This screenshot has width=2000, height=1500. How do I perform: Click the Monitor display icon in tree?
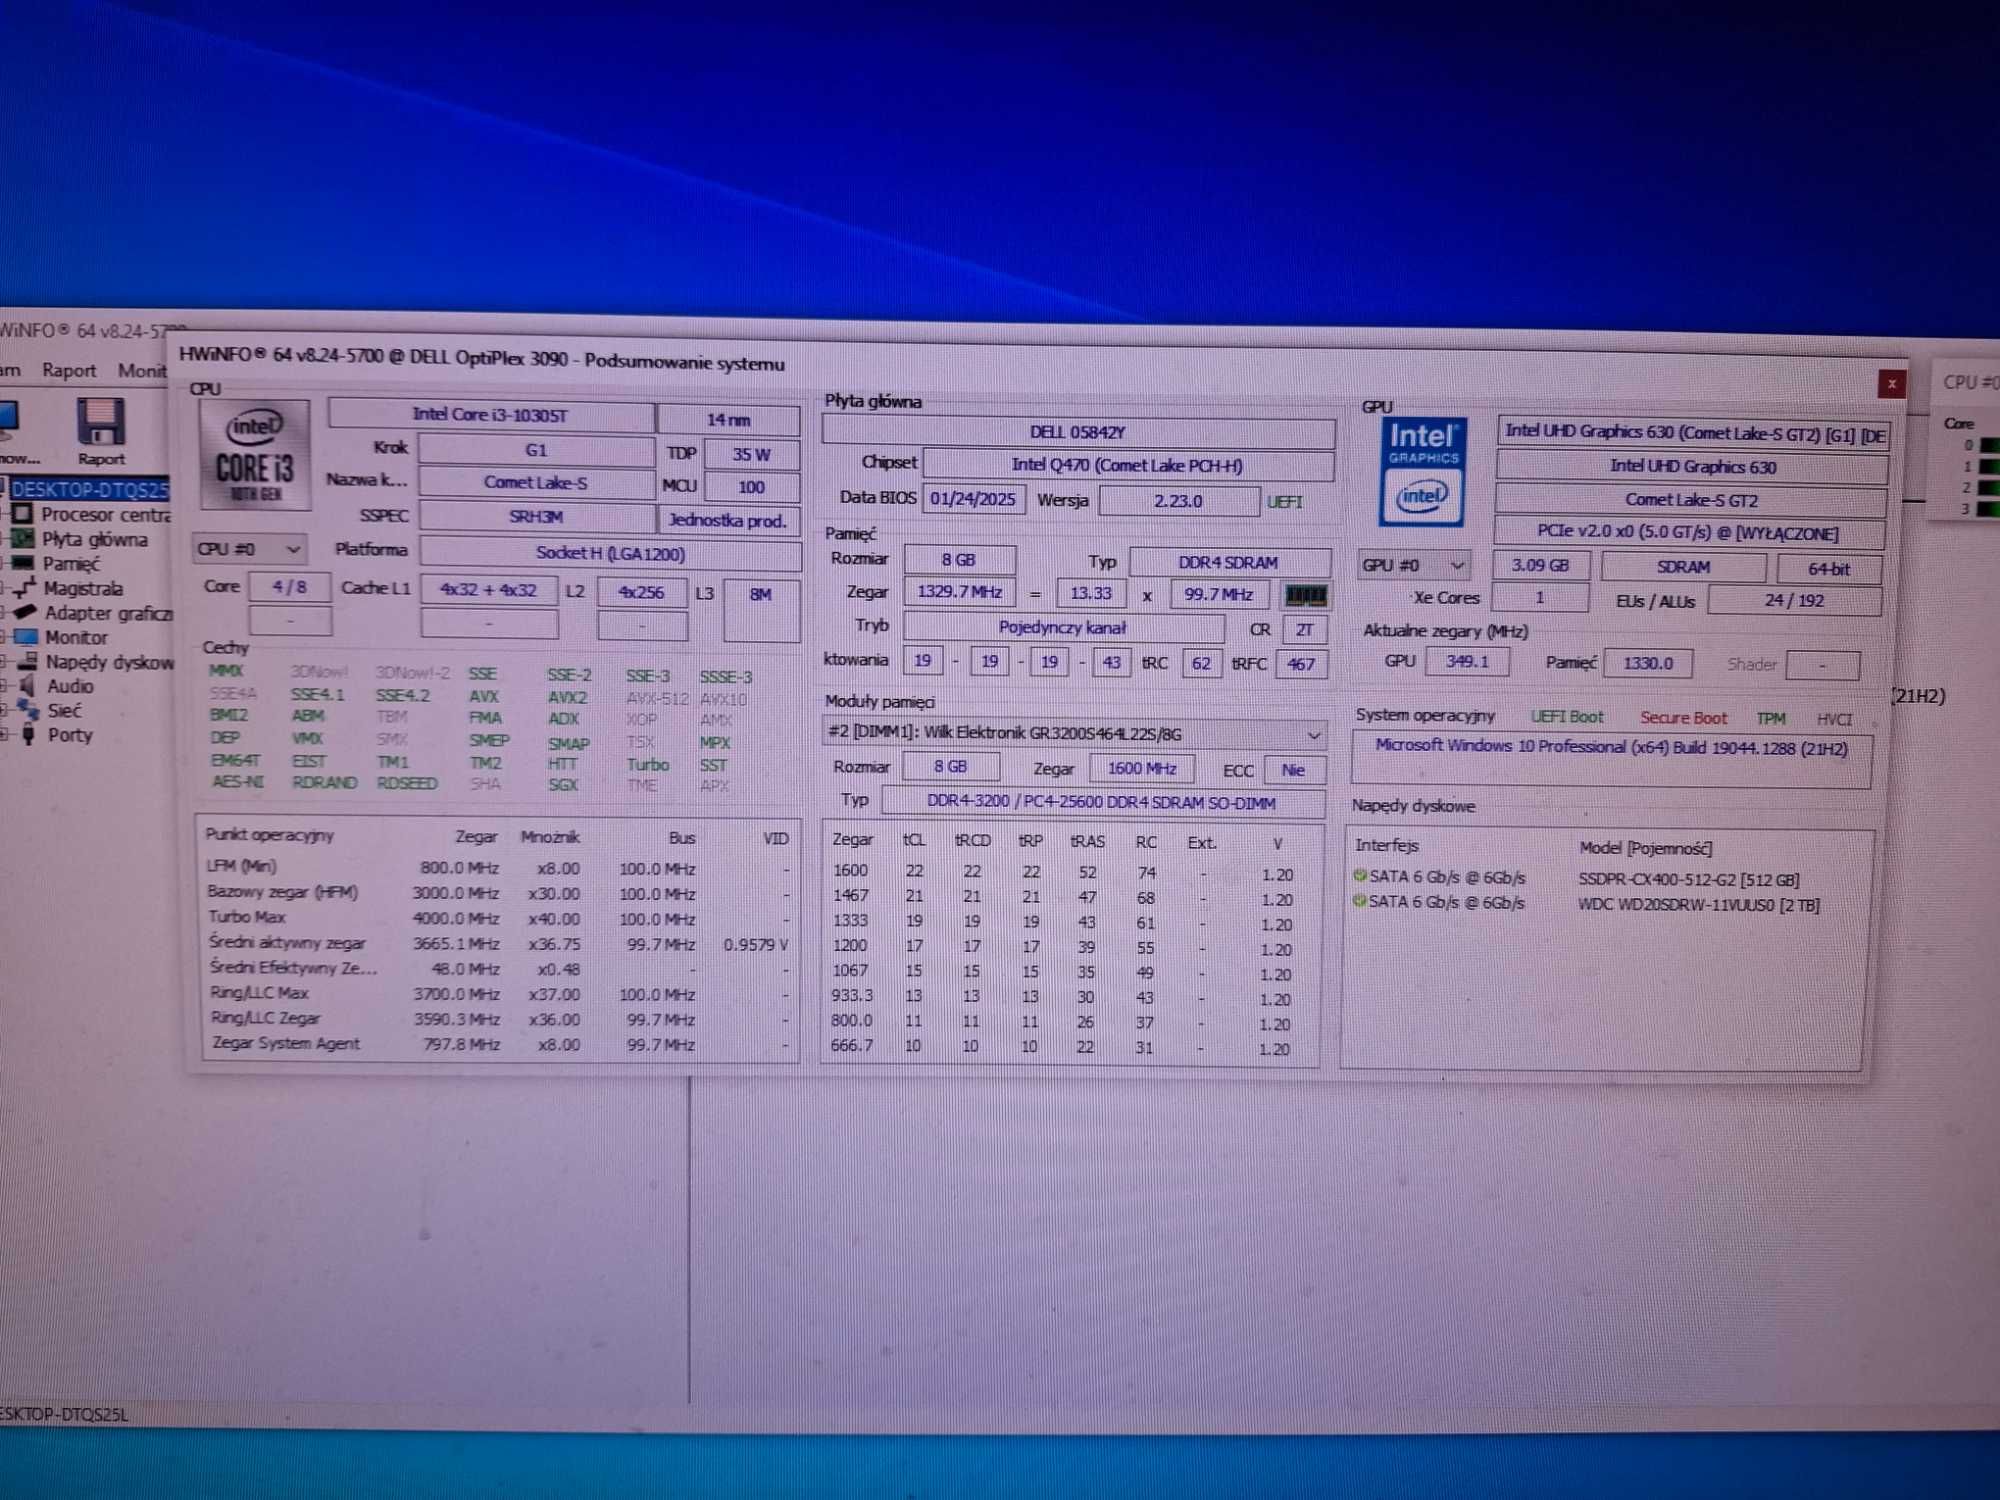26,637
